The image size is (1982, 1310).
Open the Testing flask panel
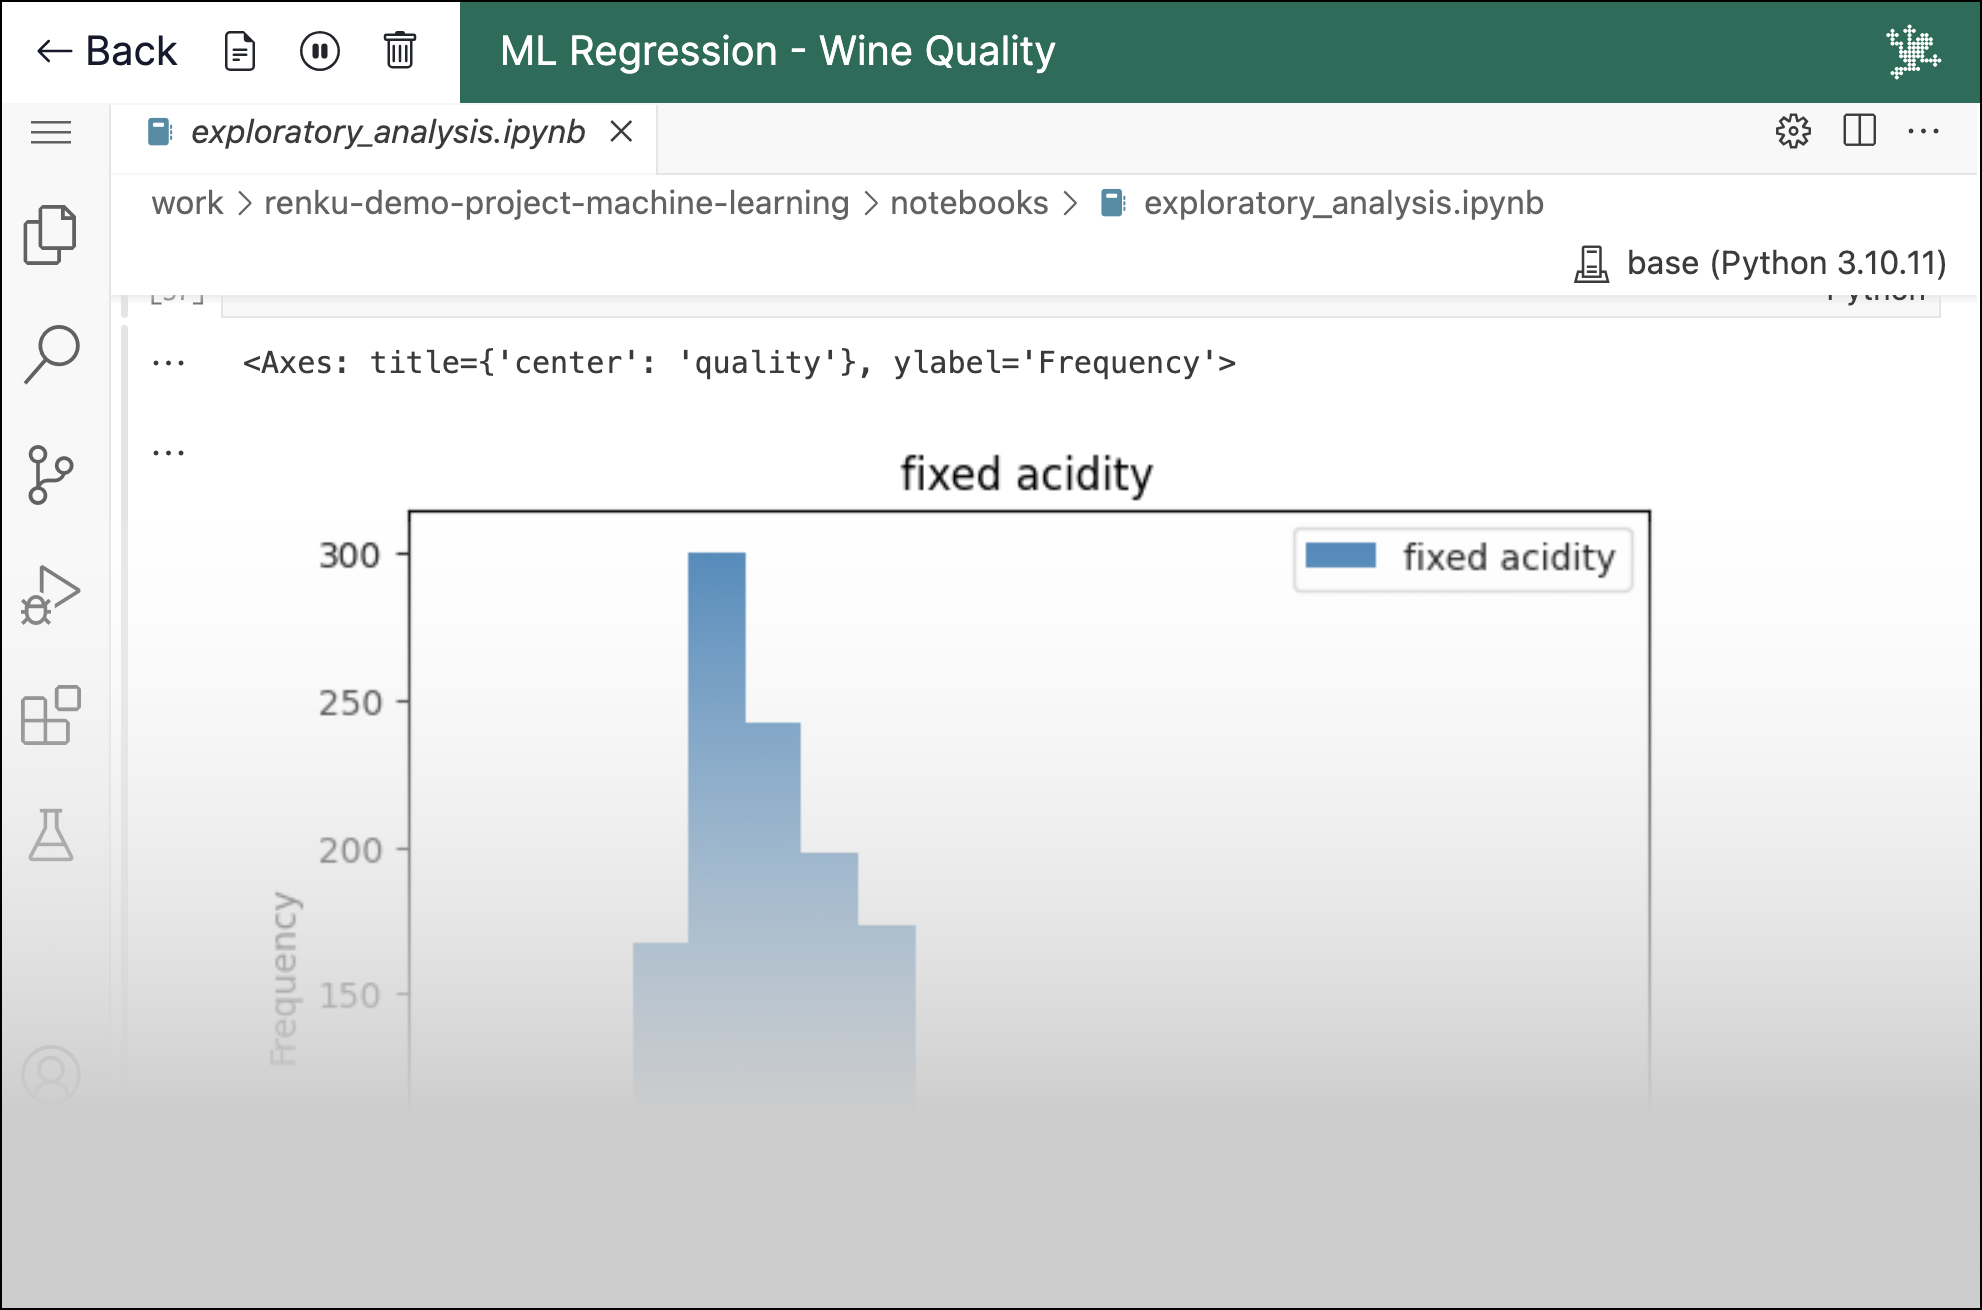(51, 835)
